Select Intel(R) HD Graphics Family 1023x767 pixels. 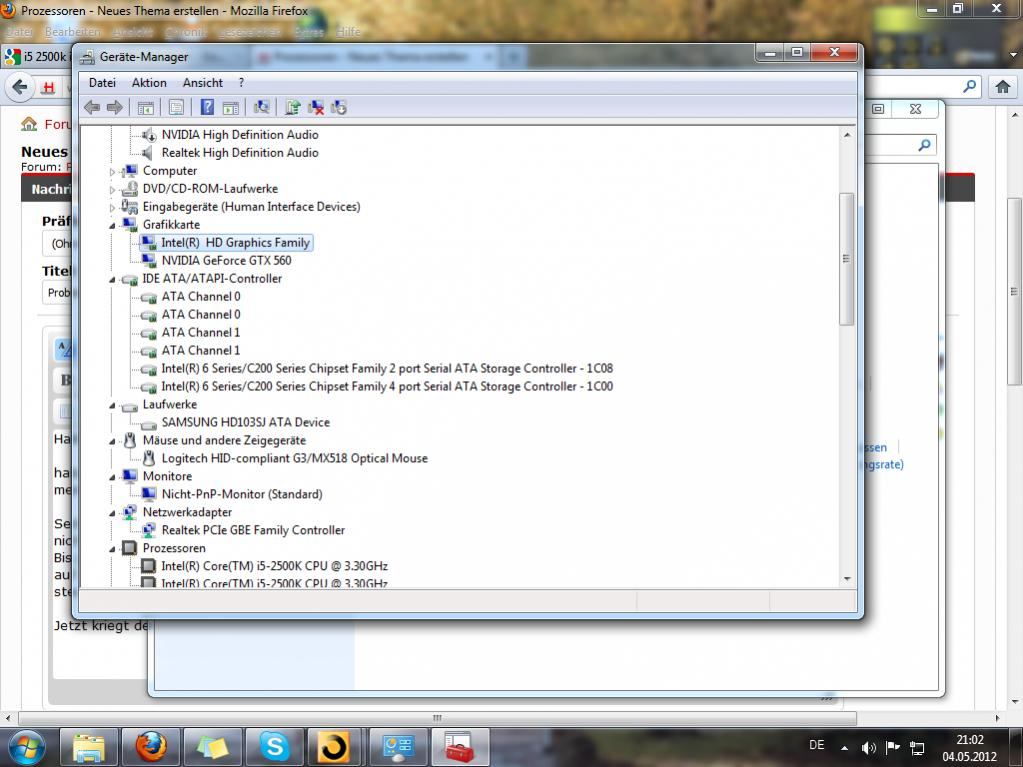(235, 243)
